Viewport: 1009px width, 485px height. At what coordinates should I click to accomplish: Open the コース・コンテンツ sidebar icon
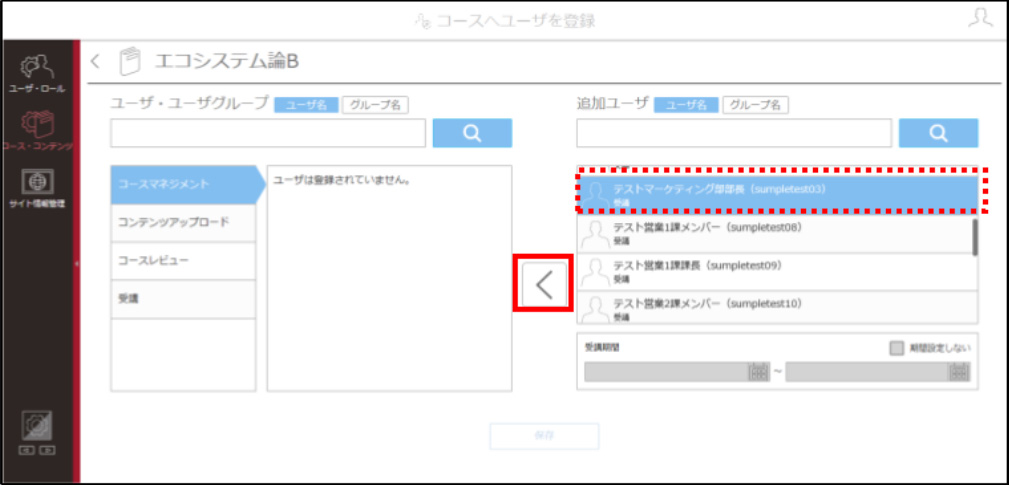click(x=37, y=130)
